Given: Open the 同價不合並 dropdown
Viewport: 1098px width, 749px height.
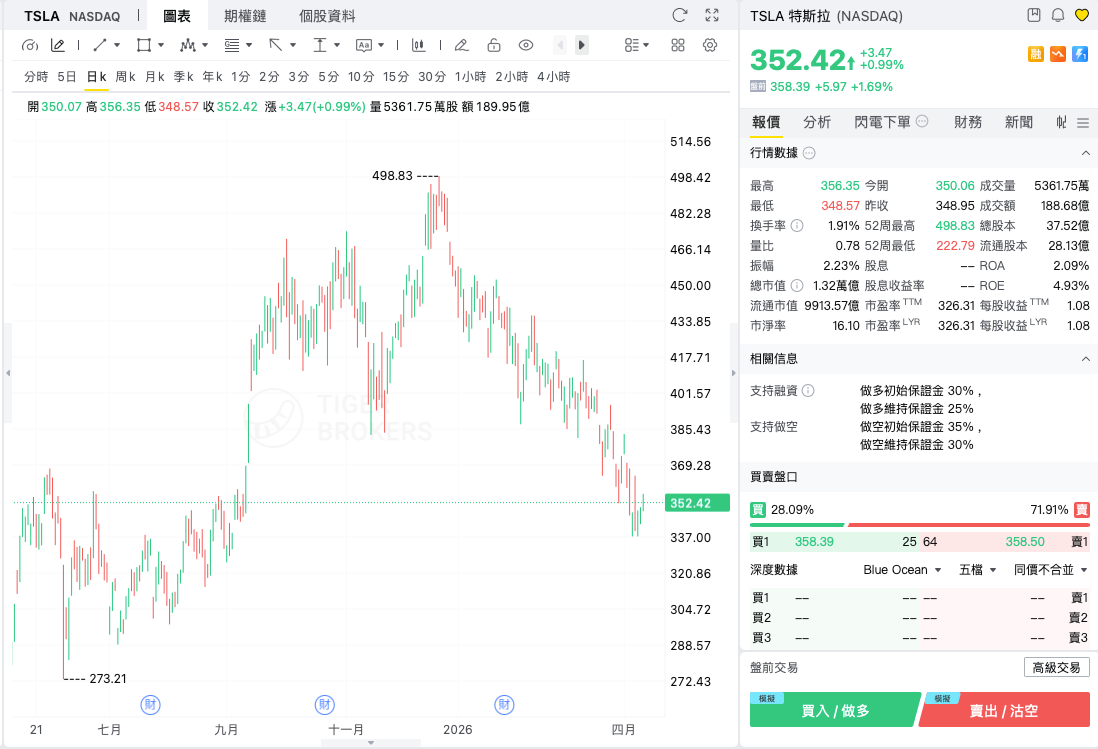Looking at the screenshot, I should coord(1050,570).
